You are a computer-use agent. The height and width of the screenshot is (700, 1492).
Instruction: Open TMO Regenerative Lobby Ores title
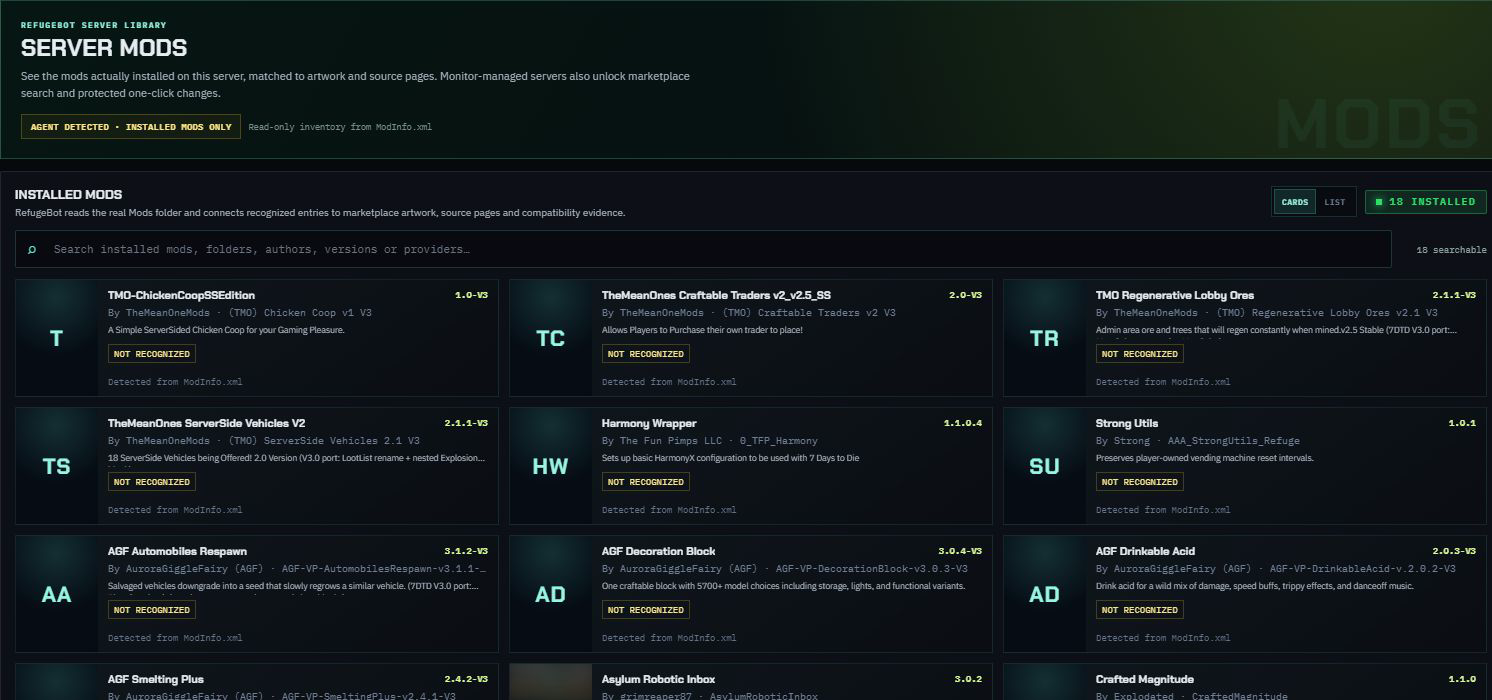(x=1174, y=295)
